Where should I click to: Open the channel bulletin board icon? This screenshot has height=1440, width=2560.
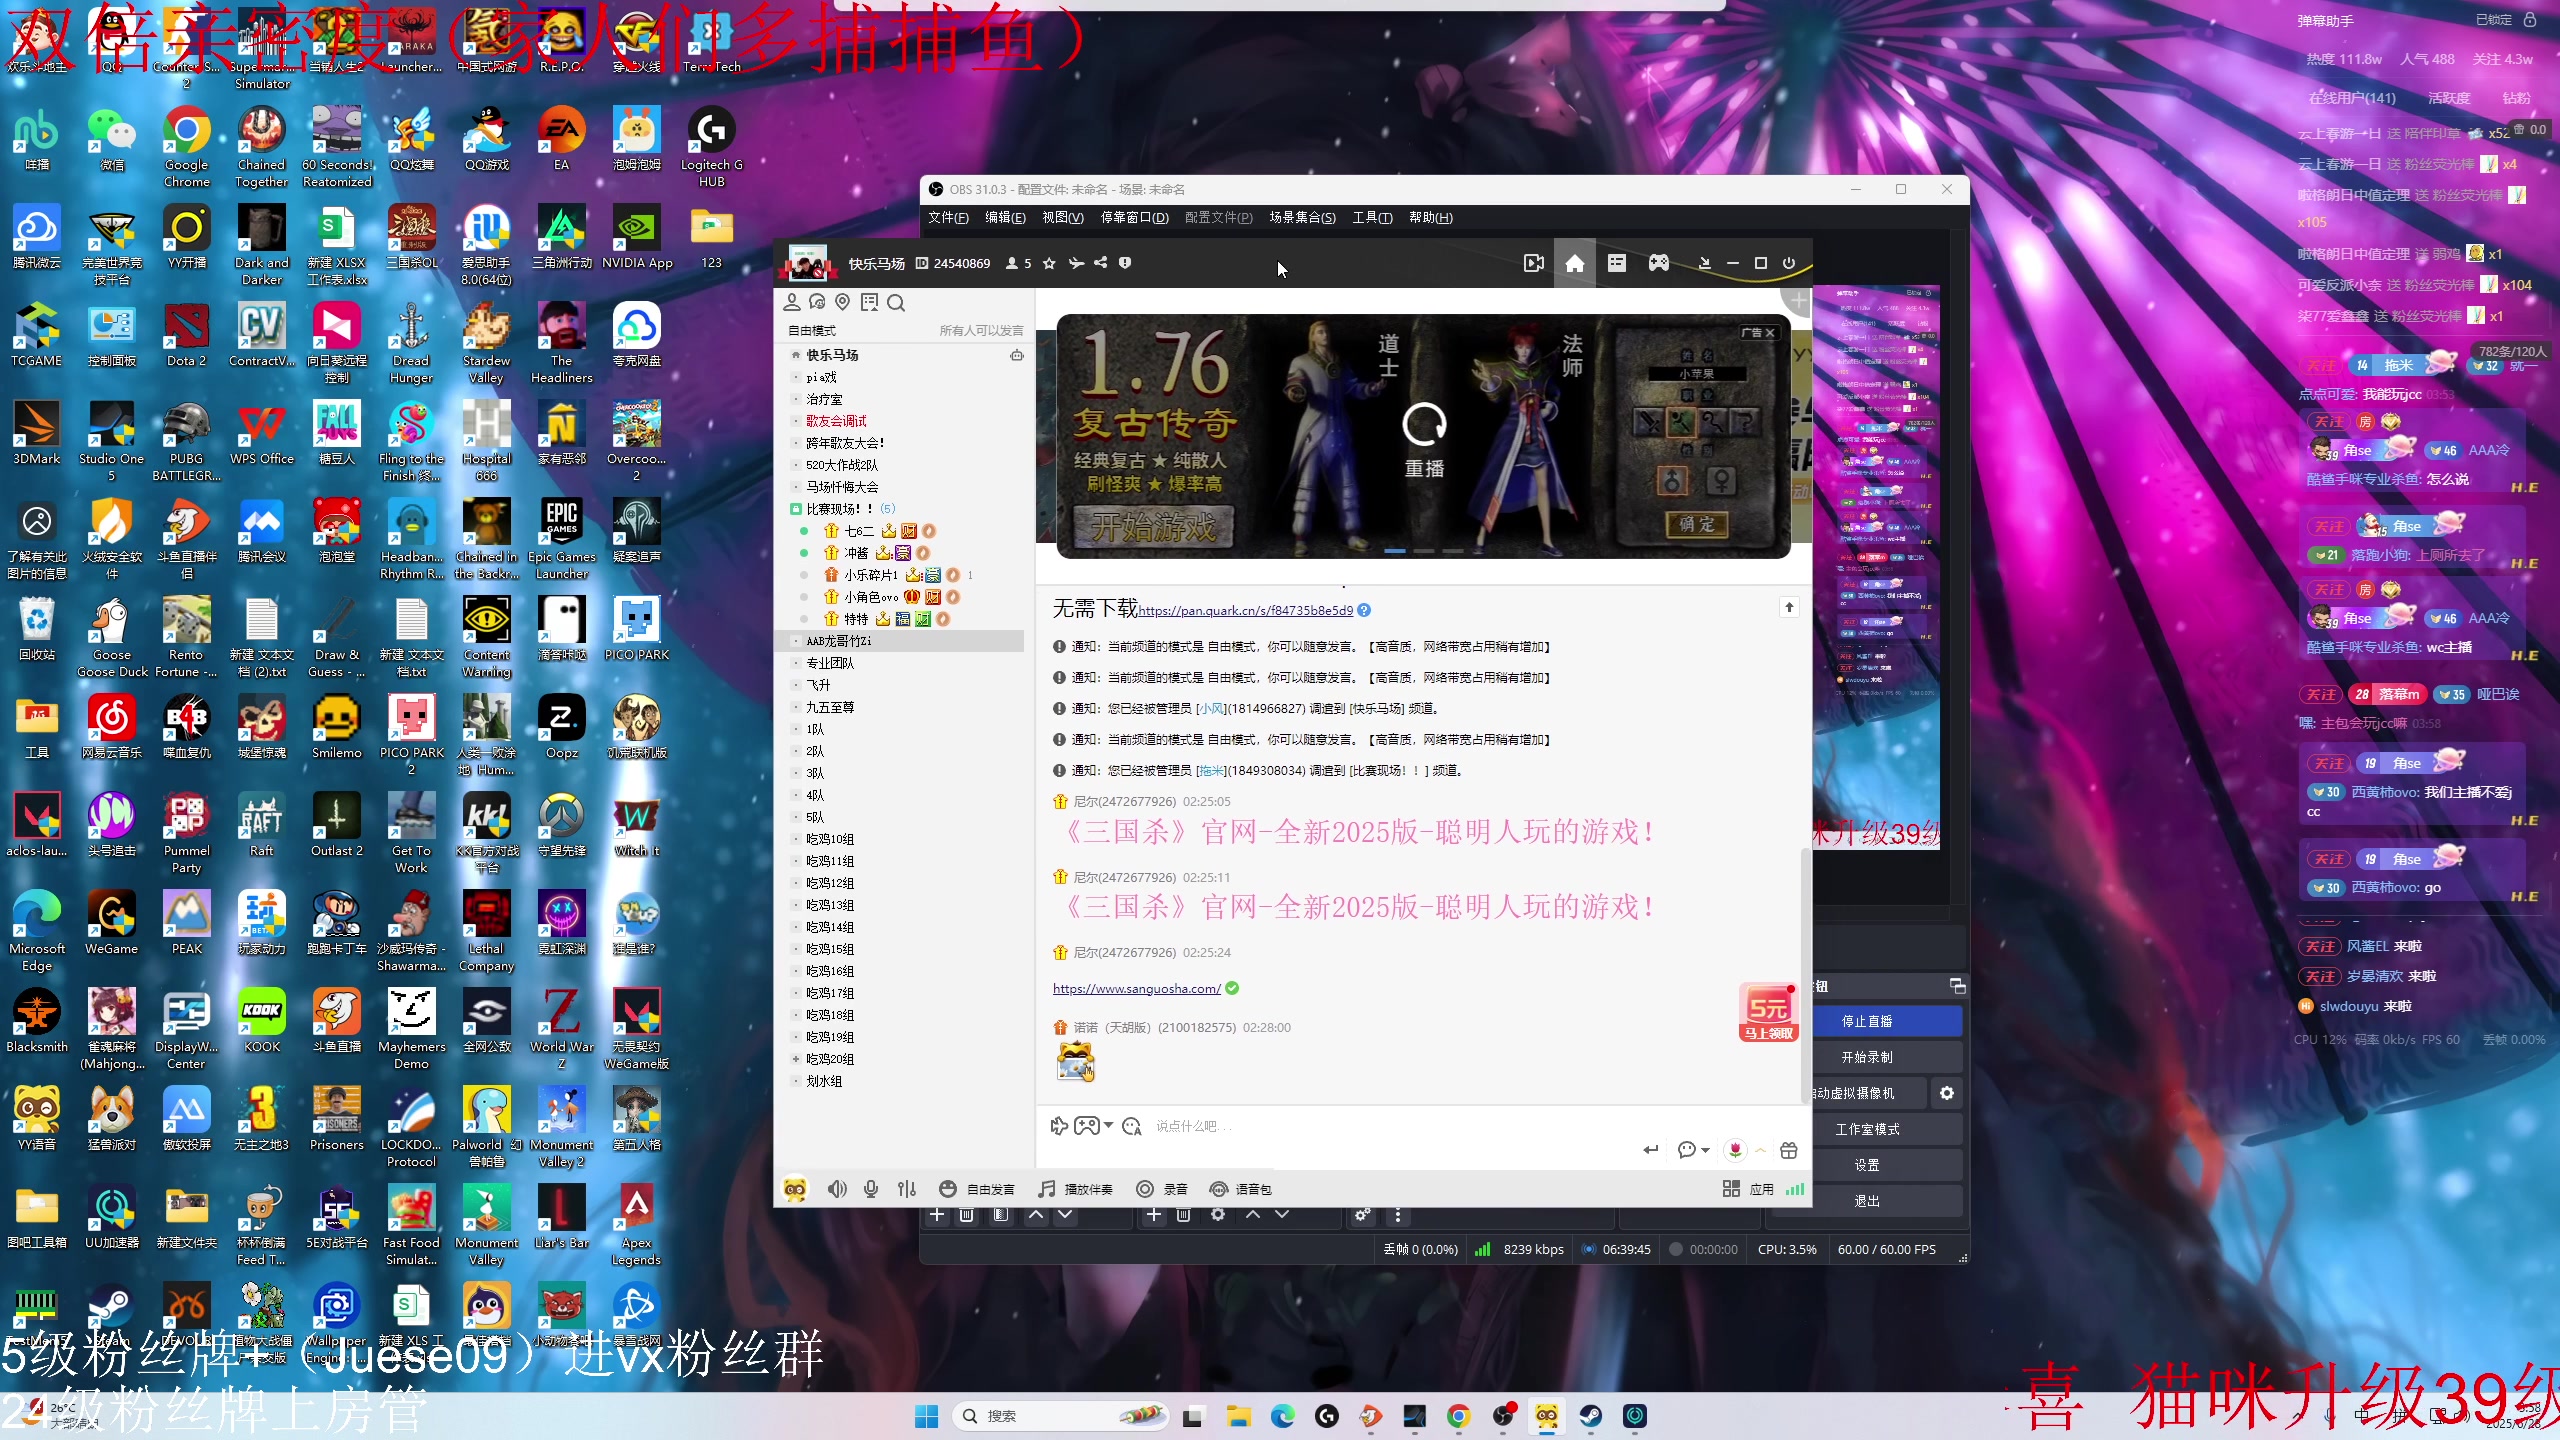click(x=869, y=302)
